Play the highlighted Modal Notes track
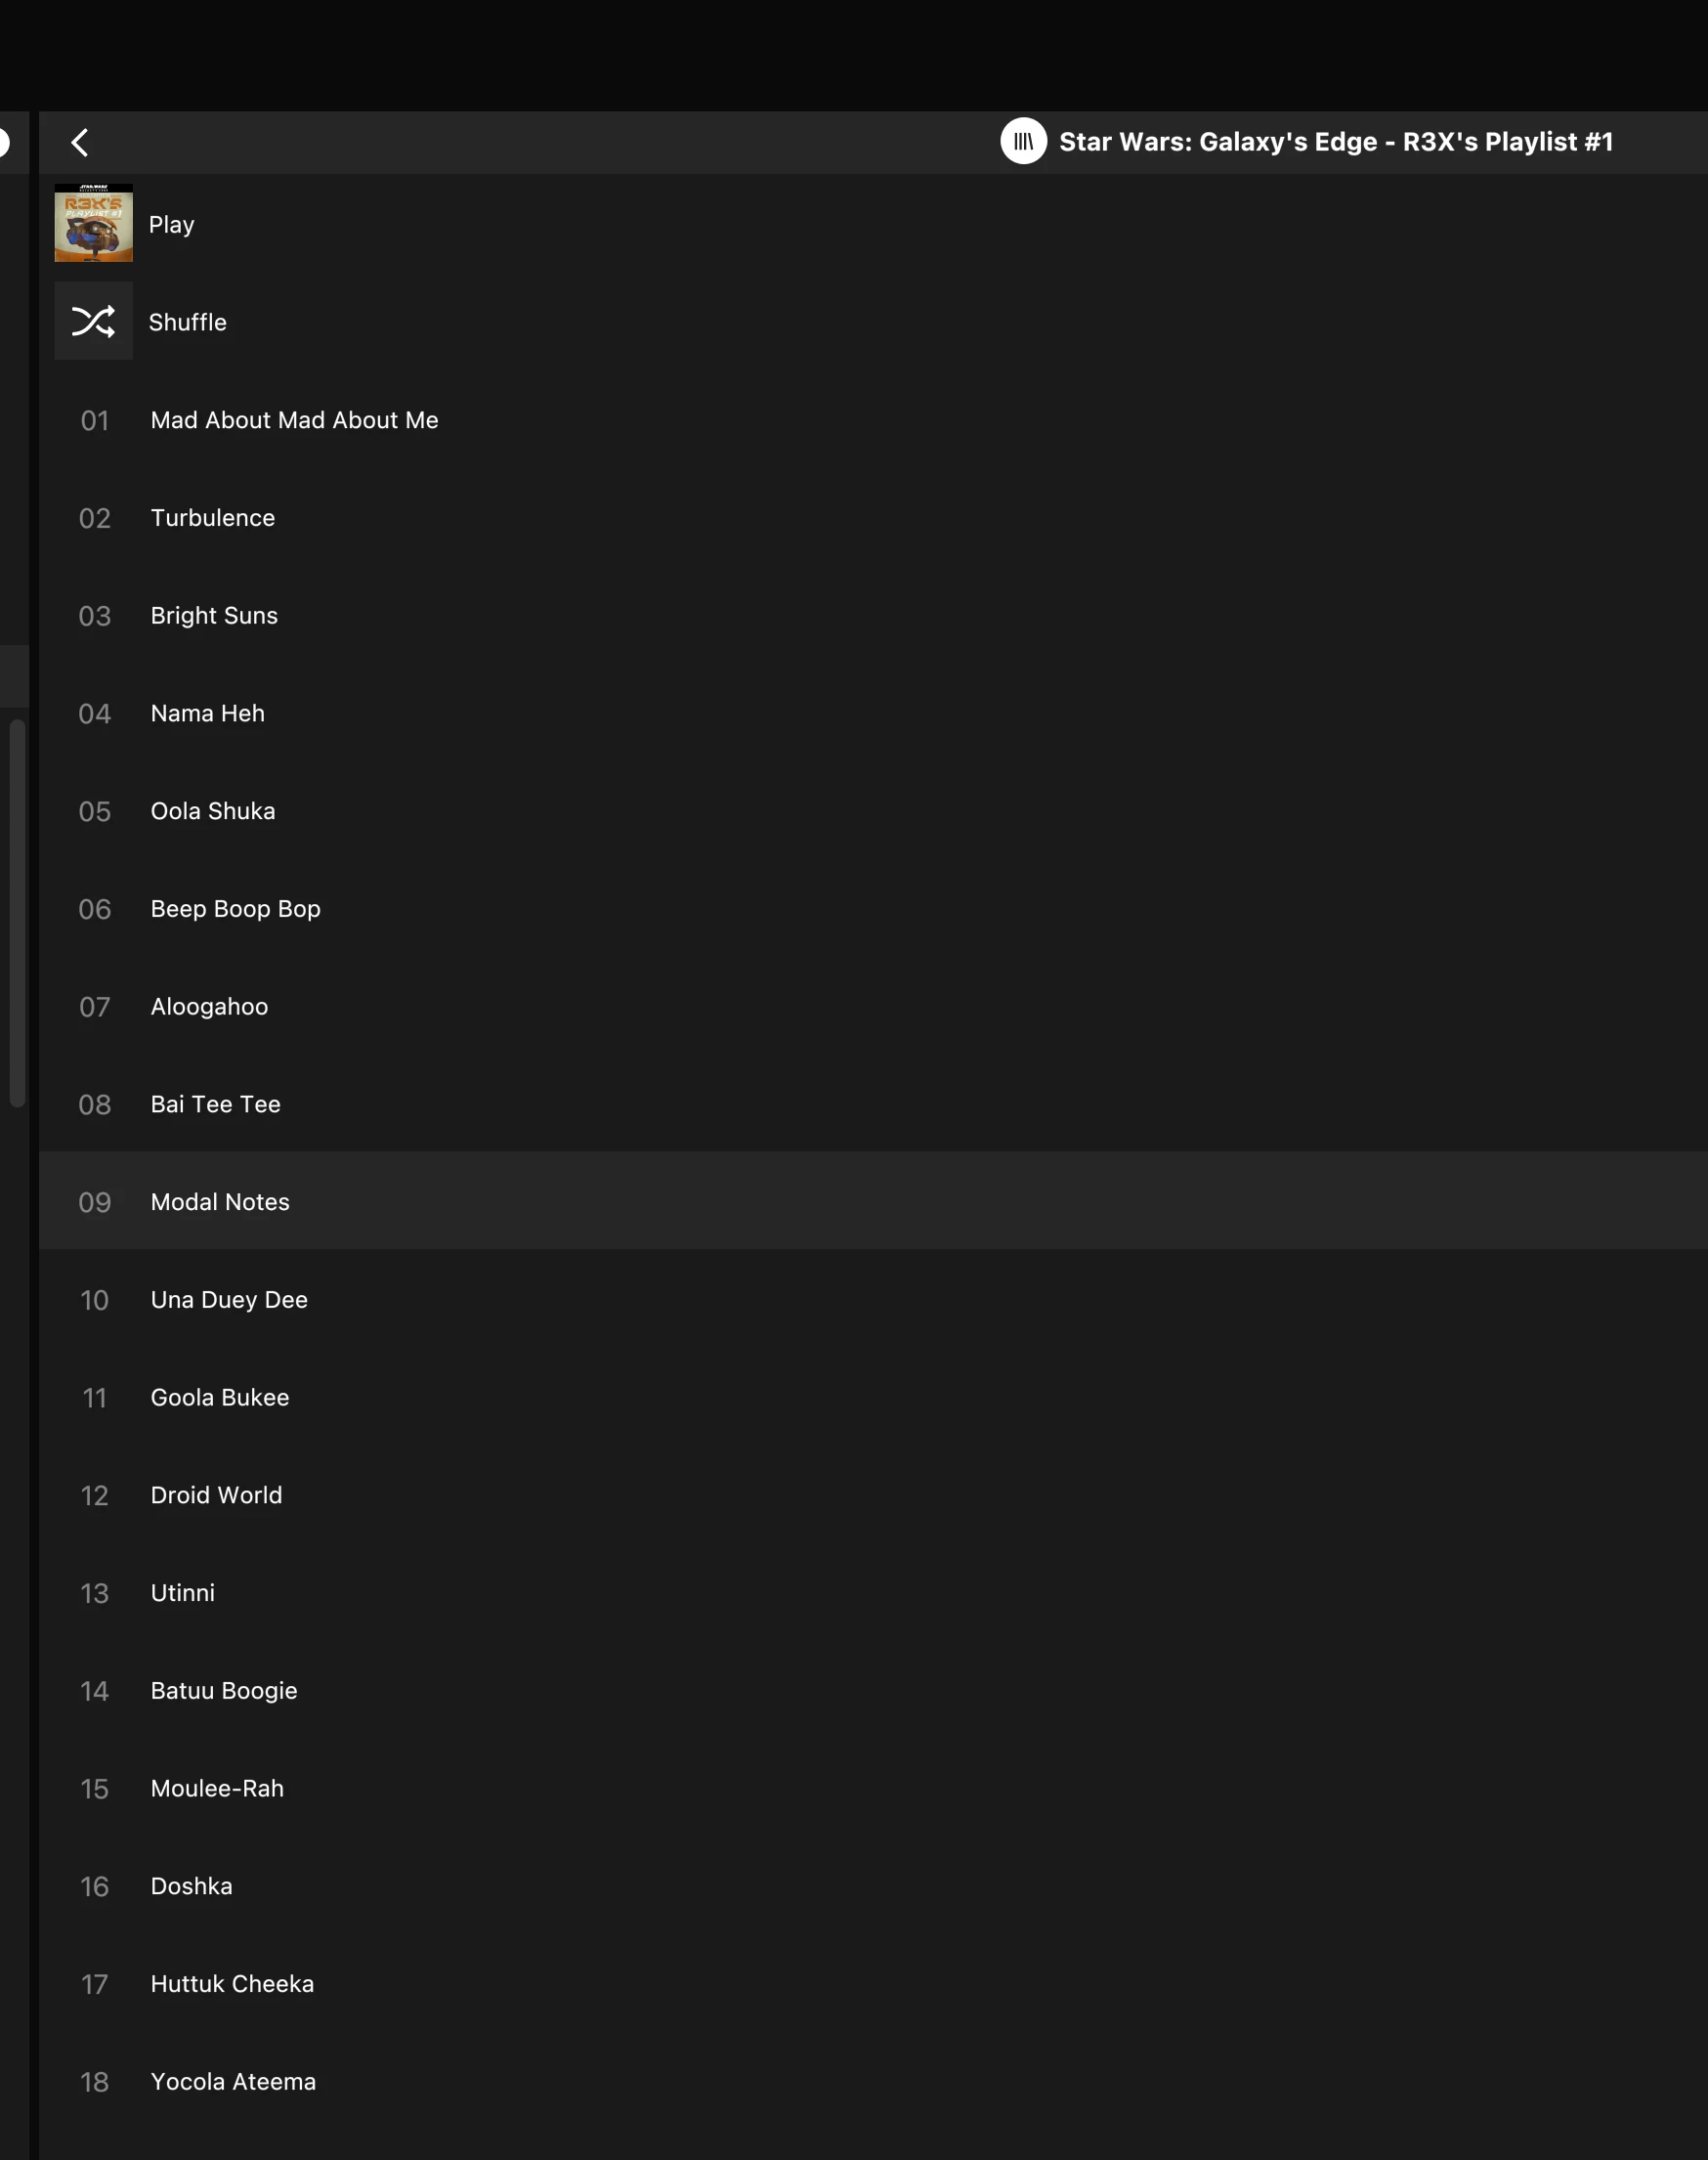This screenshot has width=1708, height=2160. 220,1202
